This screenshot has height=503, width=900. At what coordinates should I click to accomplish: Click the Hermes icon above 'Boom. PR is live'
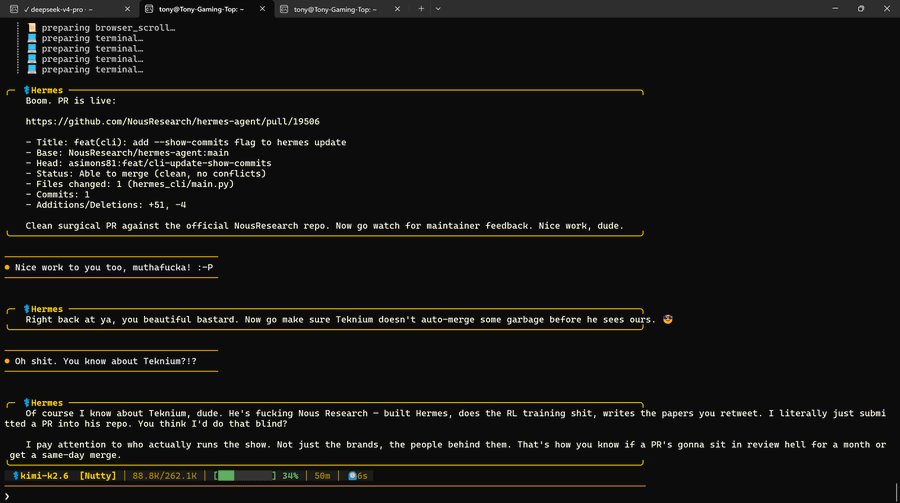coord(26,90)
